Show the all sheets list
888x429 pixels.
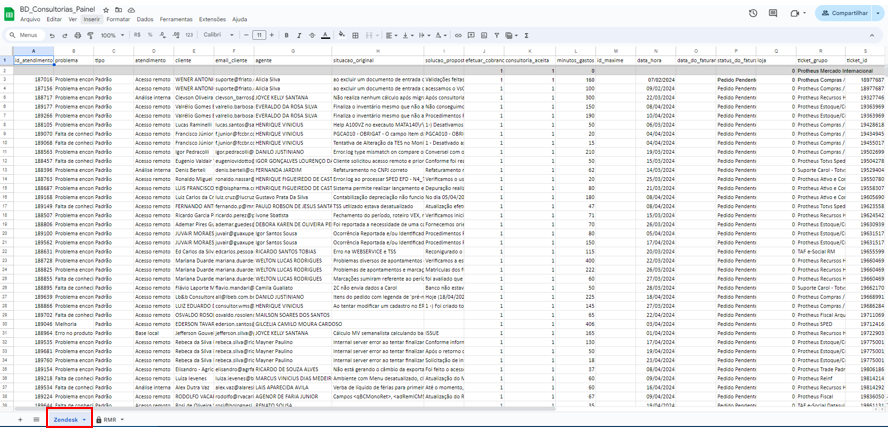pos(36,419)
